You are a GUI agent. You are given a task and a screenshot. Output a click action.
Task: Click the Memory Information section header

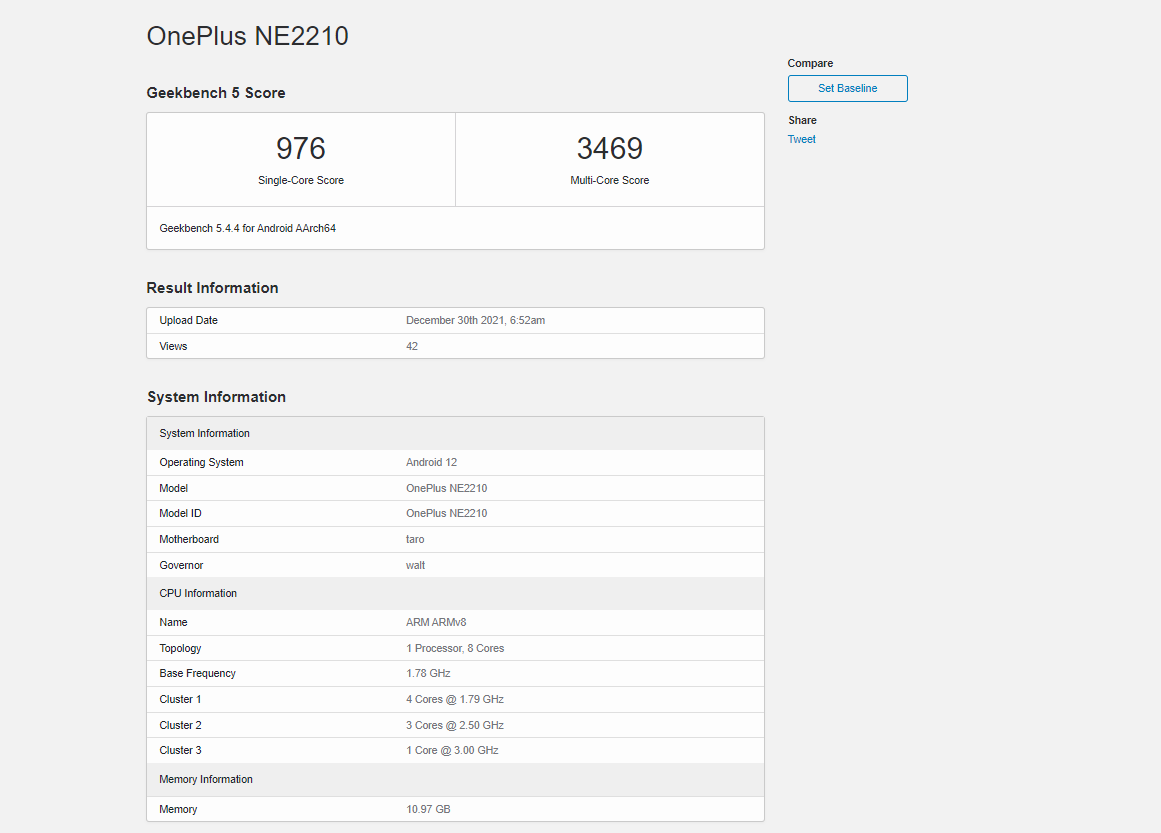206,779
